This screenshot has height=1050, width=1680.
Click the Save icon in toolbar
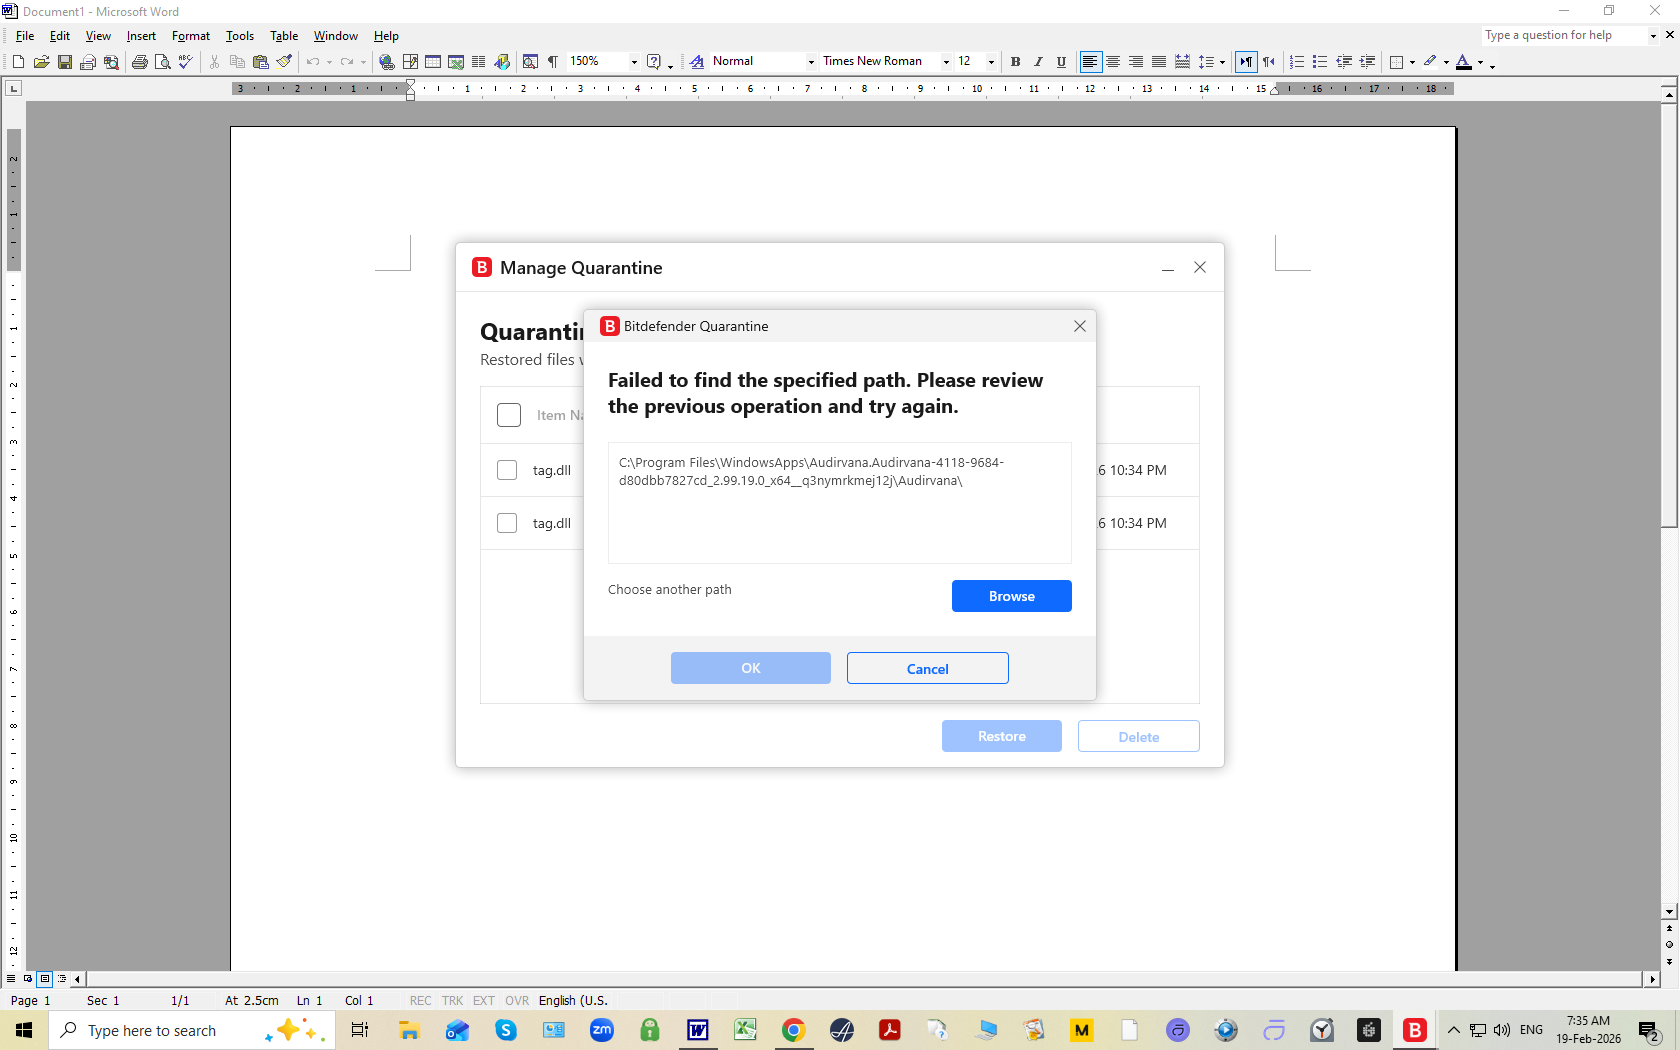65,62
